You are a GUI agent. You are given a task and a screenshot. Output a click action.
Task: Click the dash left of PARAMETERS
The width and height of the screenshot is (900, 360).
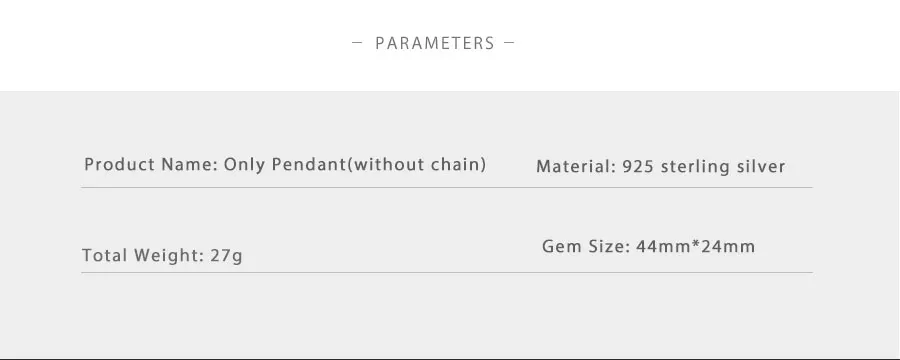[x=357, y=42]
